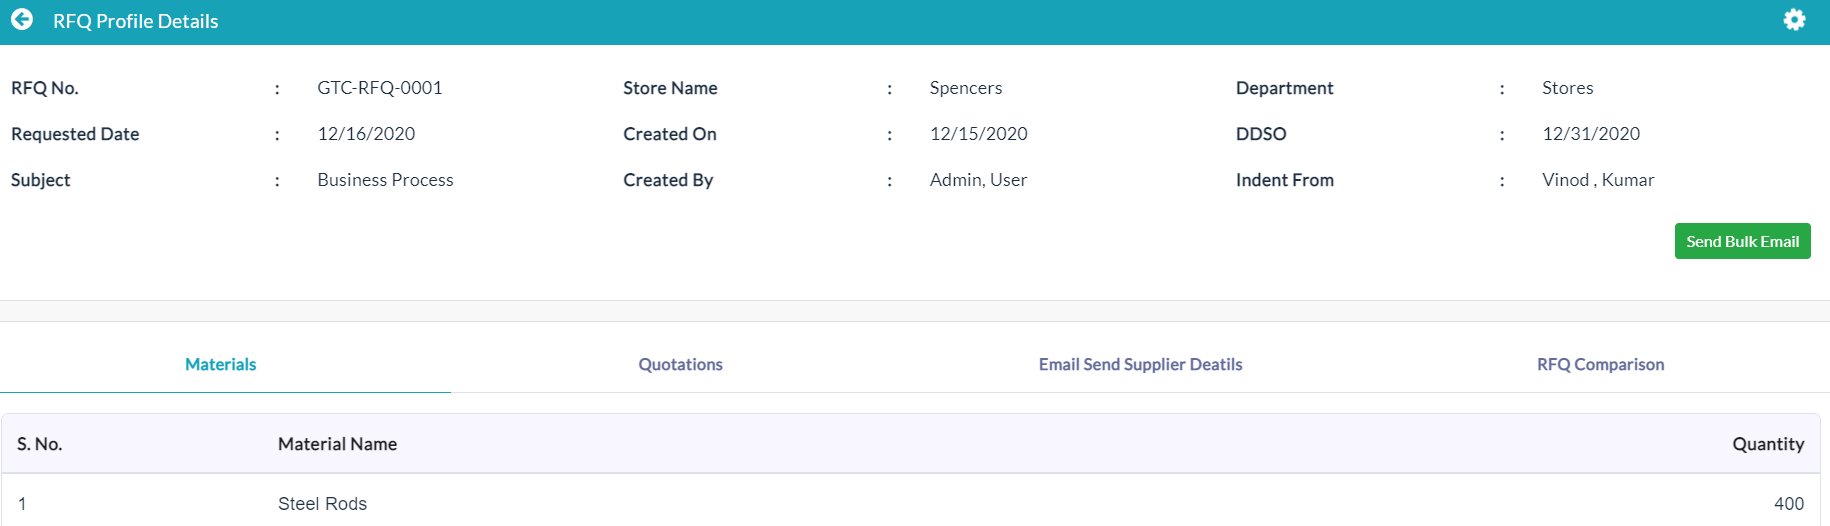The image size is (1830, 526).
Task: Switch to the RFQ Comparison tab
Action: pyautogui.click(x=1600, y=364)
